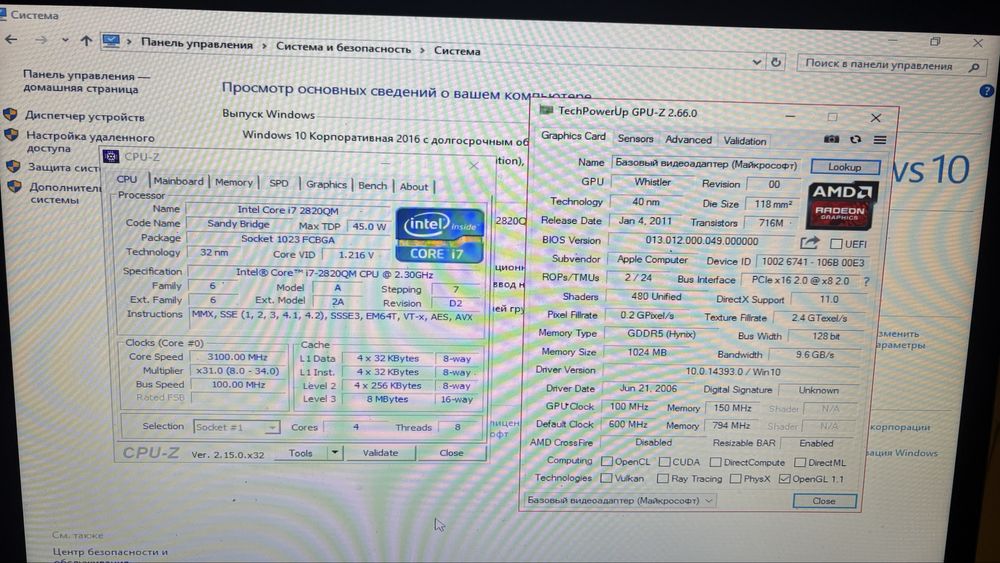This screenshot has width=1000, height=563.
Task: Click the GPU-Z title bar icon
Action: pos(546,110)
